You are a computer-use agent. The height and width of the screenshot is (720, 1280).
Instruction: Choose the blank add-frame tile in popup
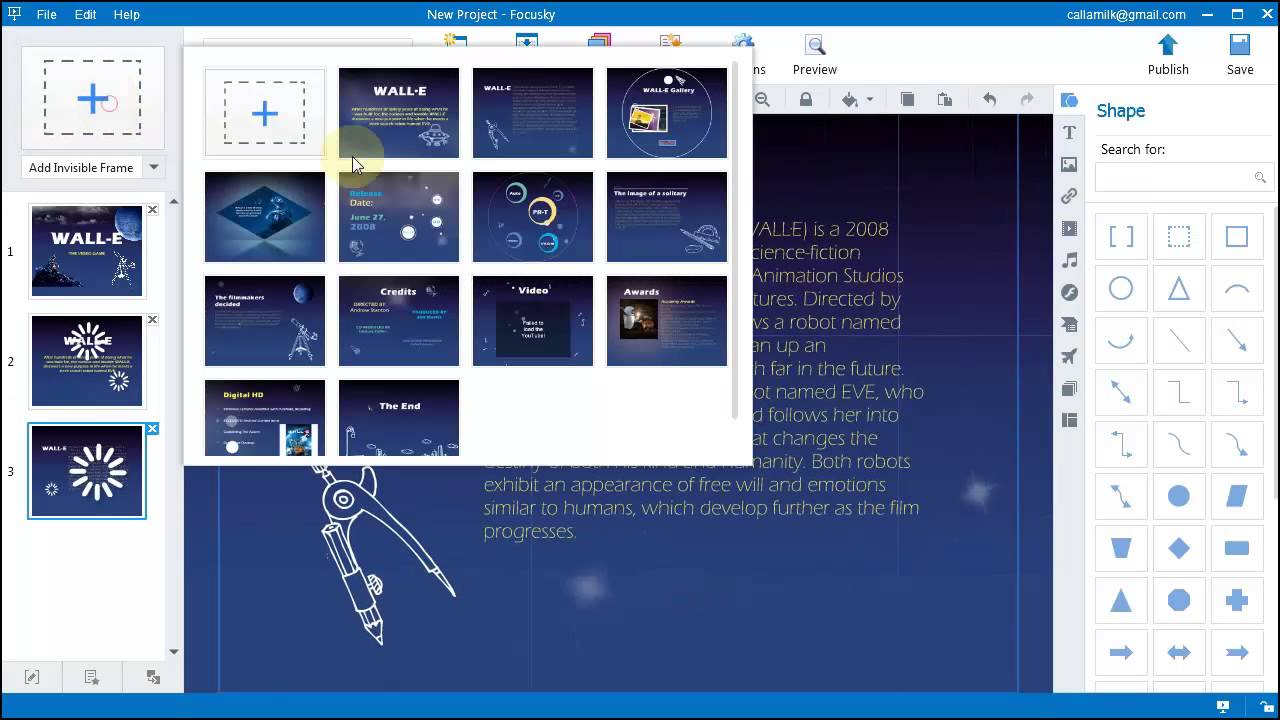click(265, 113)
